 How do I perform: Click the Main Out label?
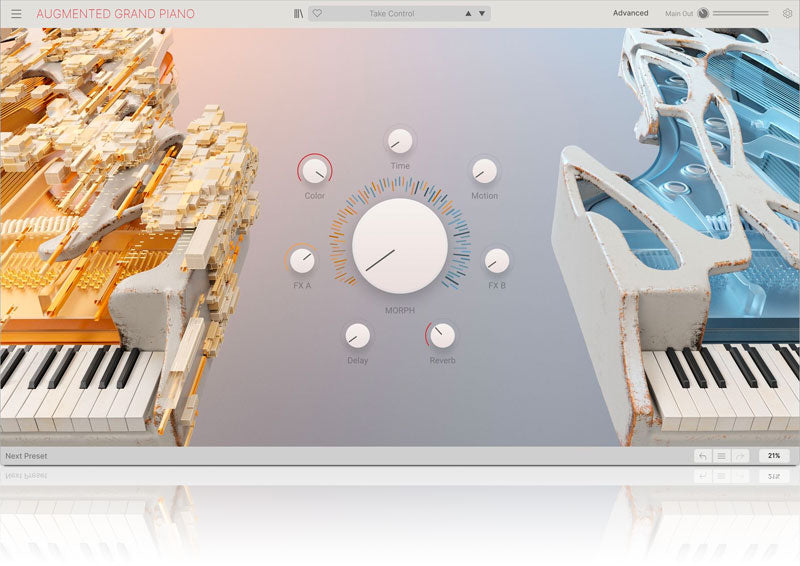[x=679, y=14]
